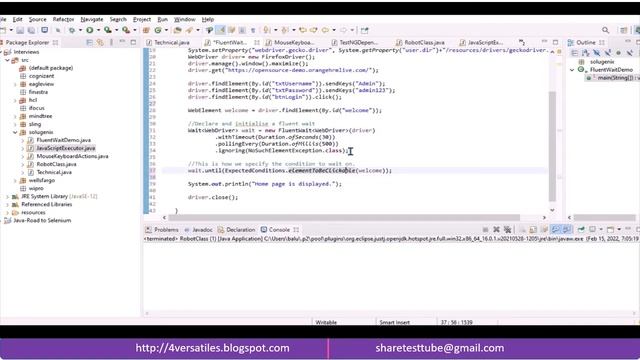Click the Save icon in the toolbar

[x=20, y=30]
